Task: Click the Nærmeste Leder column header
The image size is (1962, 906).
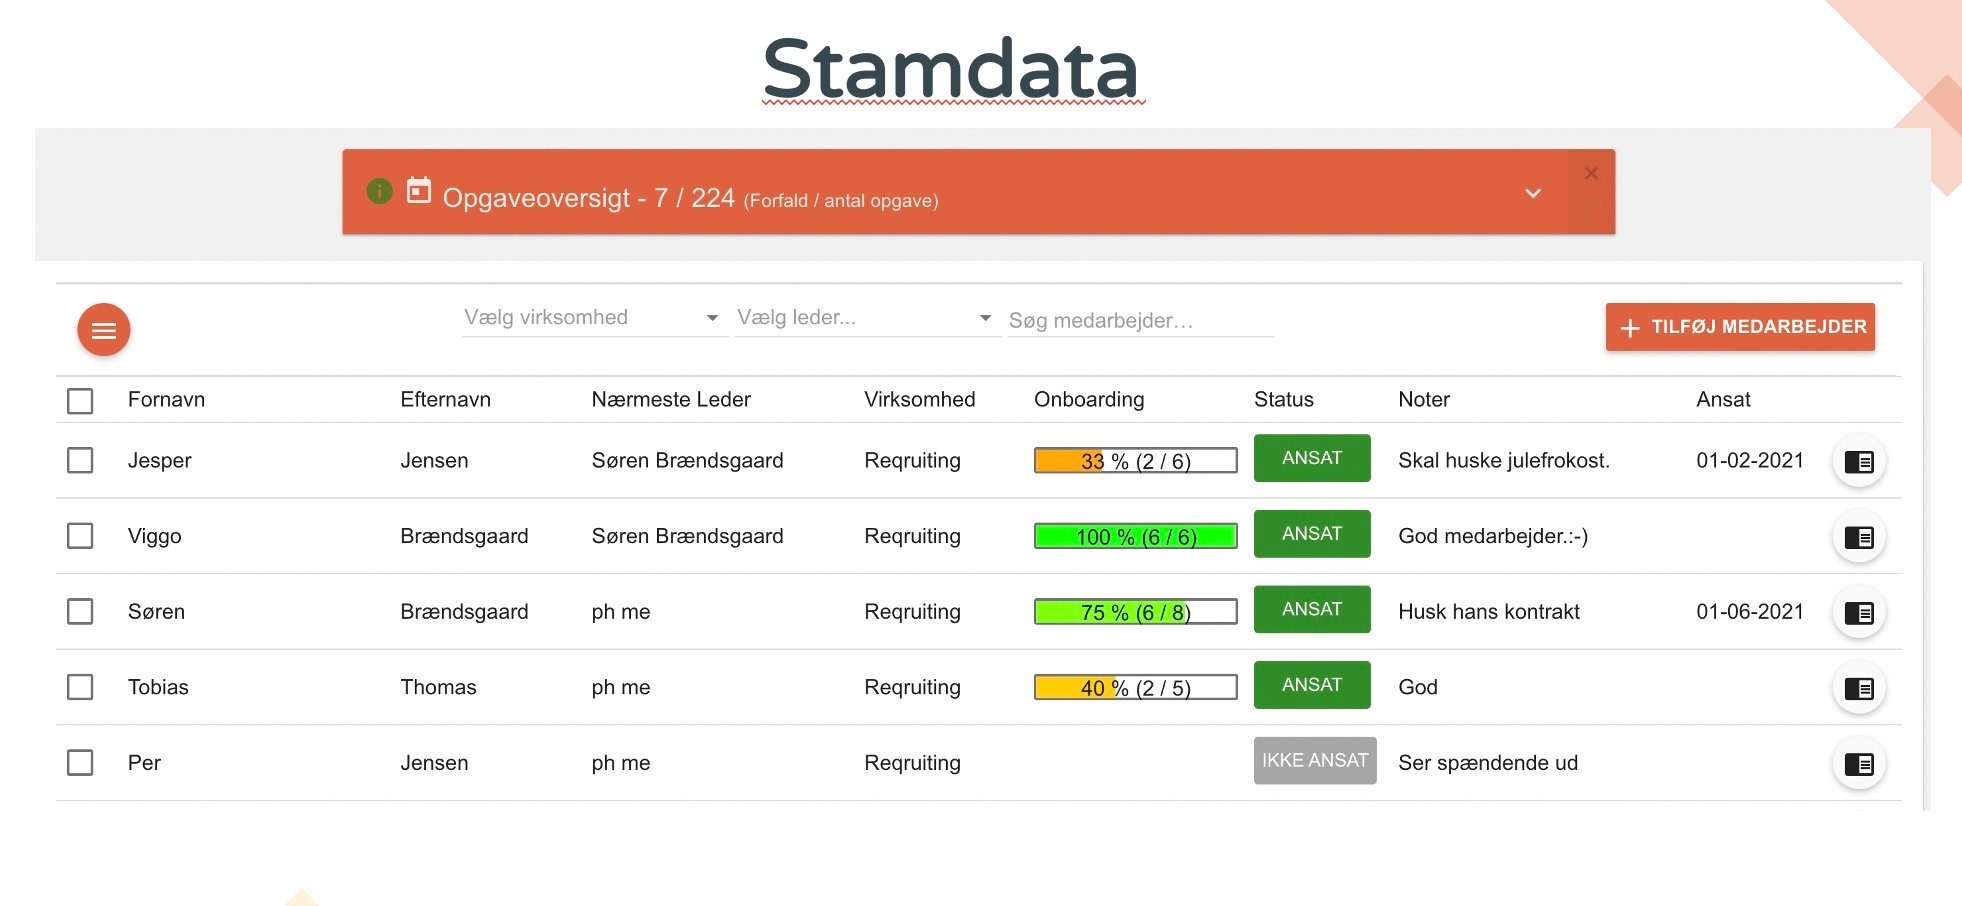Action: coord(671,399)
